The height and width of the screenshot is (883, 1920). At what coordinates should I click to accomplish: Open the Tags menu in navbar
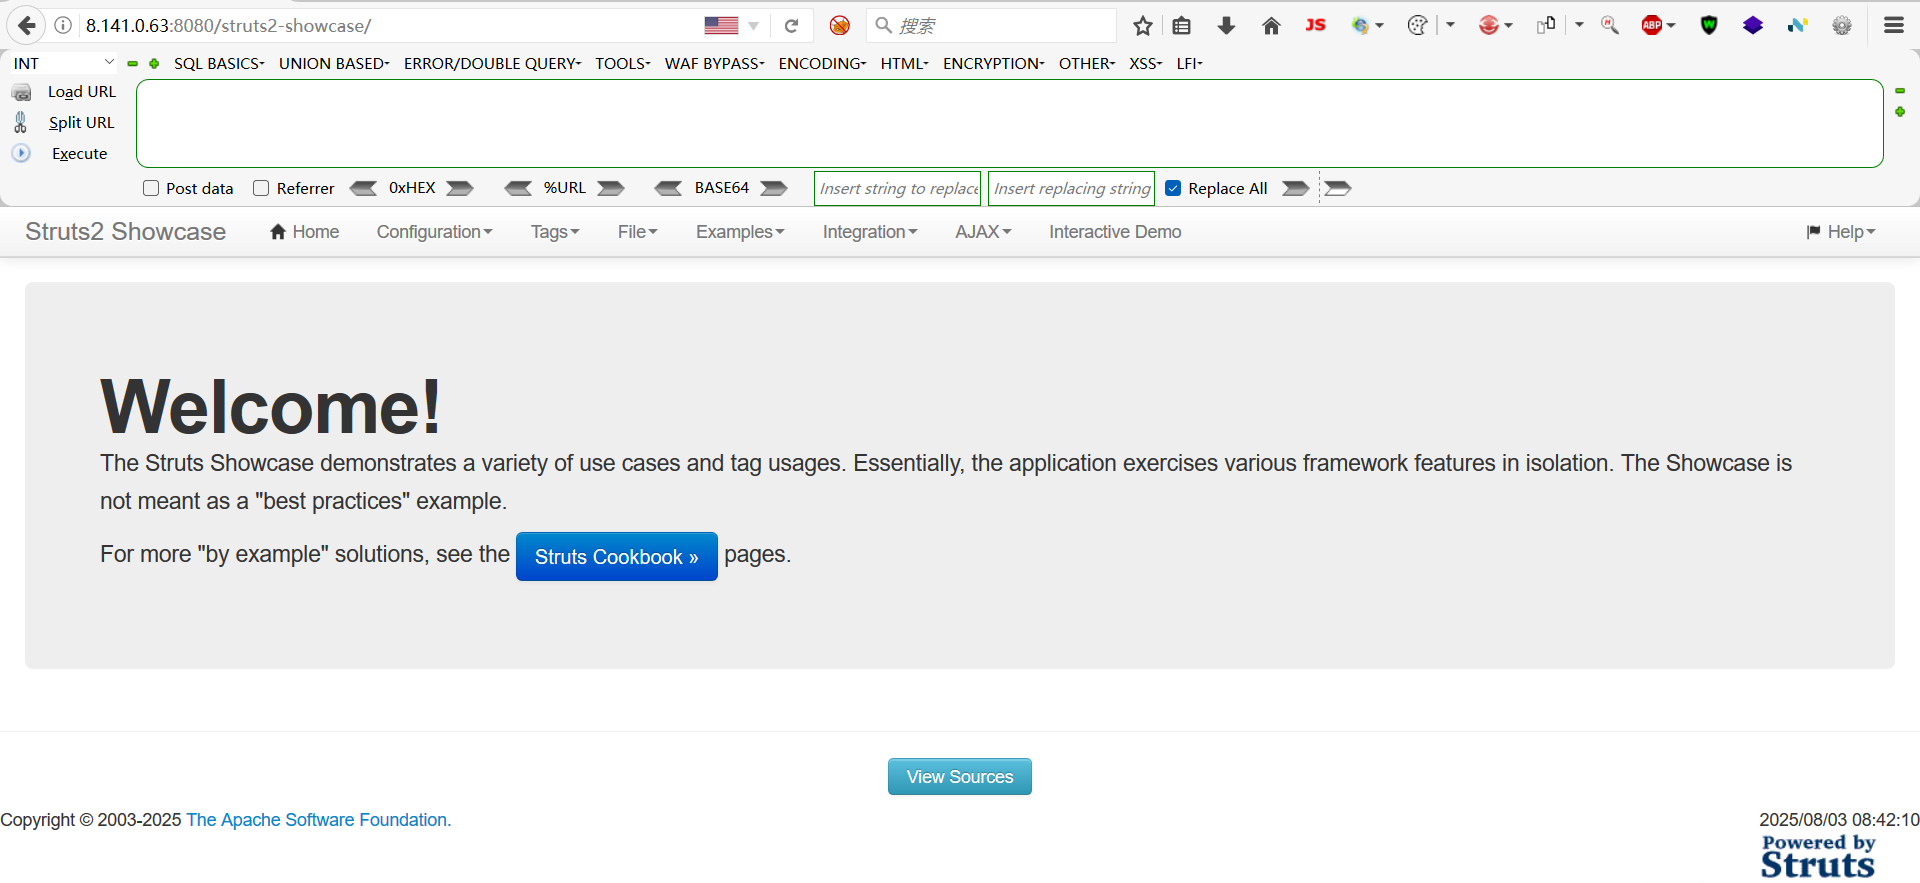tap(555, 232)
